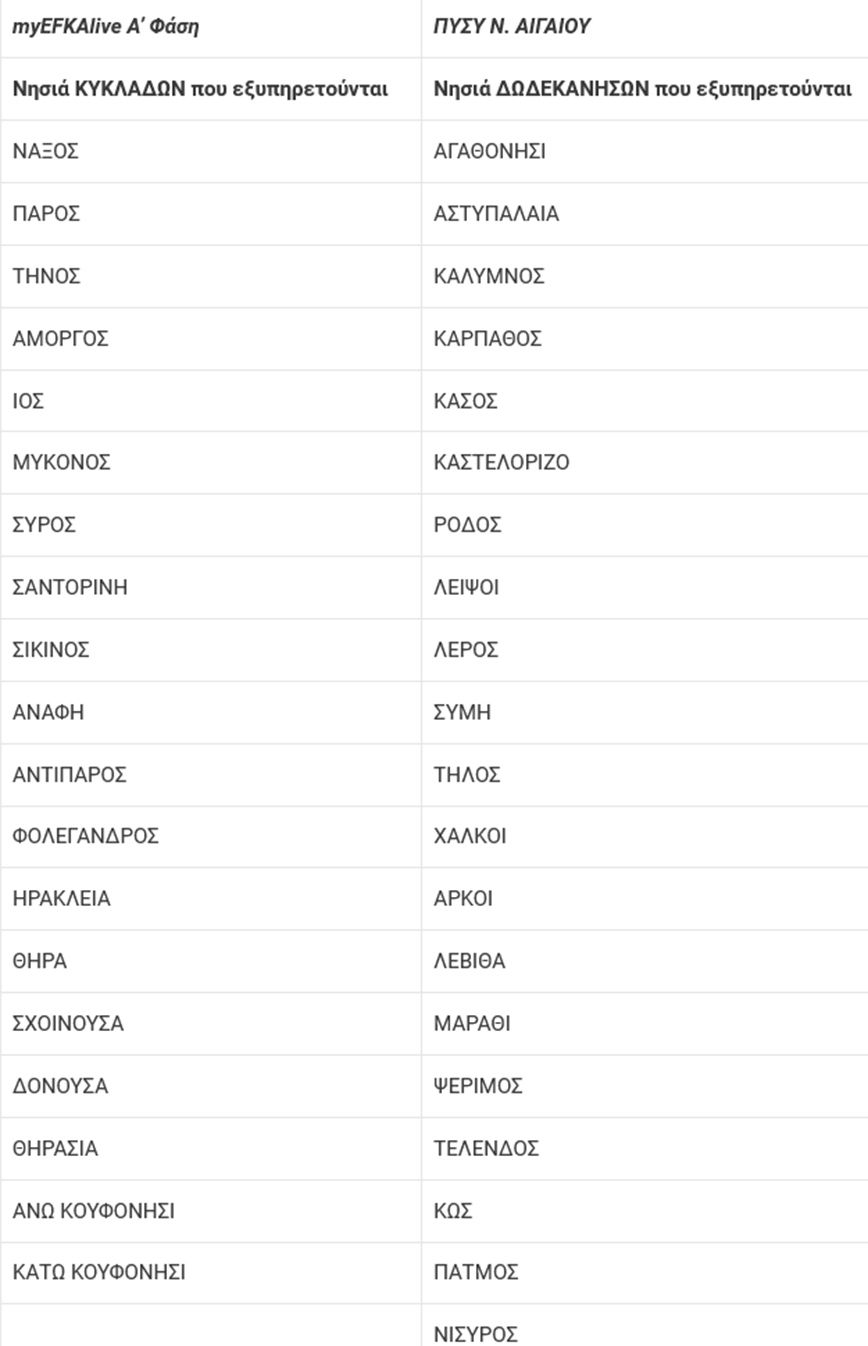Select the ΚΑΡΠΑΘΟΣ entry
The height and width of the screenshot is (1346, 868).
click(487, 339)
